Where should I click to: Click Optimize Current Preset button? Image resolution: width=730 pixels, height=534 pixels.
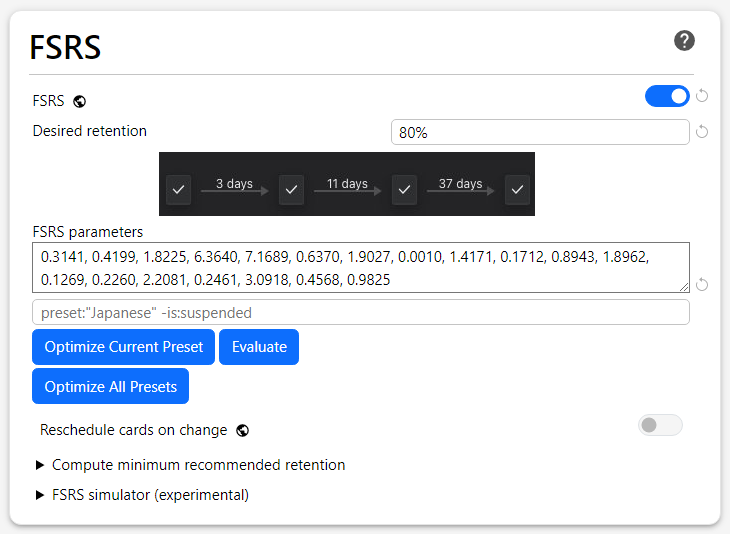tap(124, 347)
